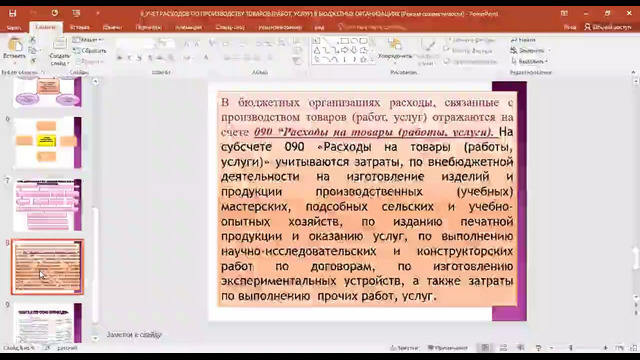Switch to Normal view status bar icon
The width and height of the screenshot is (640, 360).
point(485,348)
